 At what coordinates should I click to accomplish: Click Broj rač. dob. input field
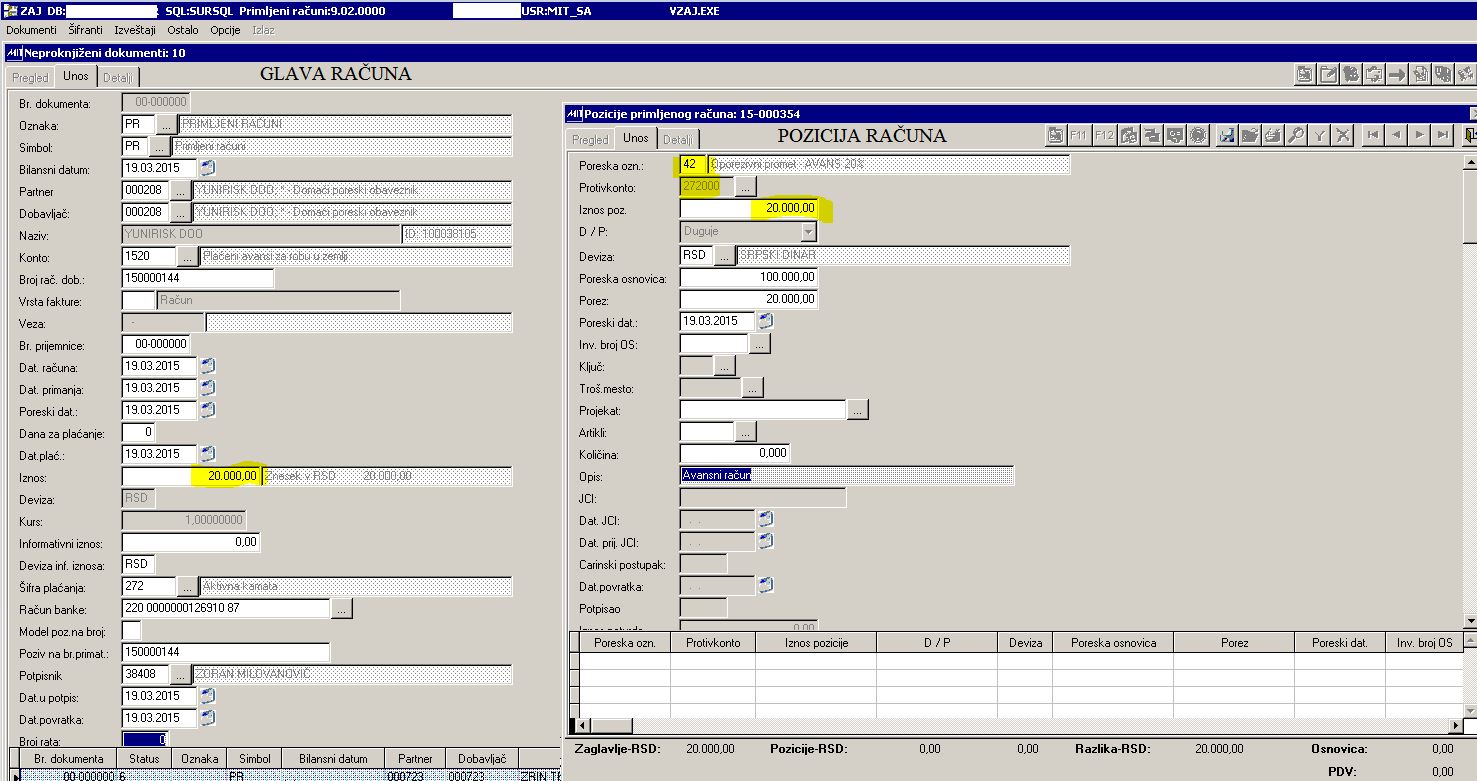(198, 278)
